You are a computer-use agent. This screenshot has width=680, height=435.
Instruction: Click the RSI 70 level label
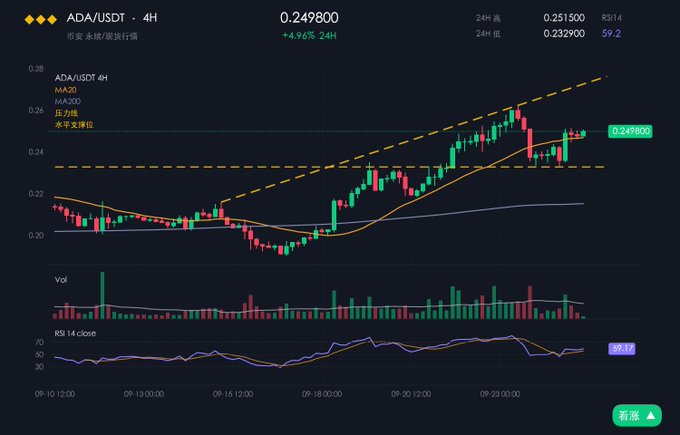[39, 343]
